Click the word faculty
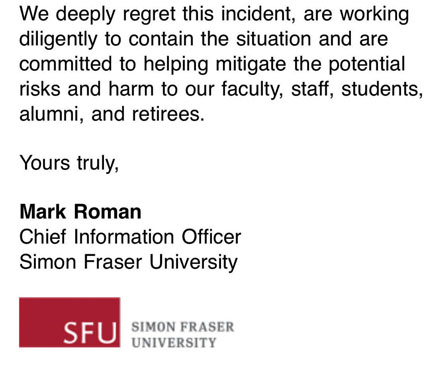Screen dimensions: 448x386 click(252, 90)
